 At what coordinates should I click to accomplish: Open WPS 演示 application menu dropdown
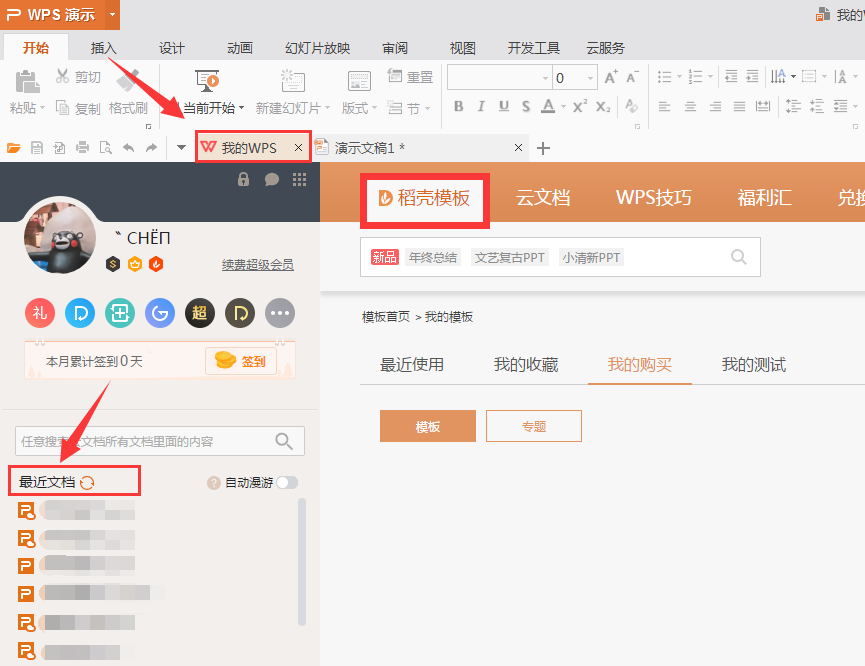pyautogui.click(x=113, y=14)
